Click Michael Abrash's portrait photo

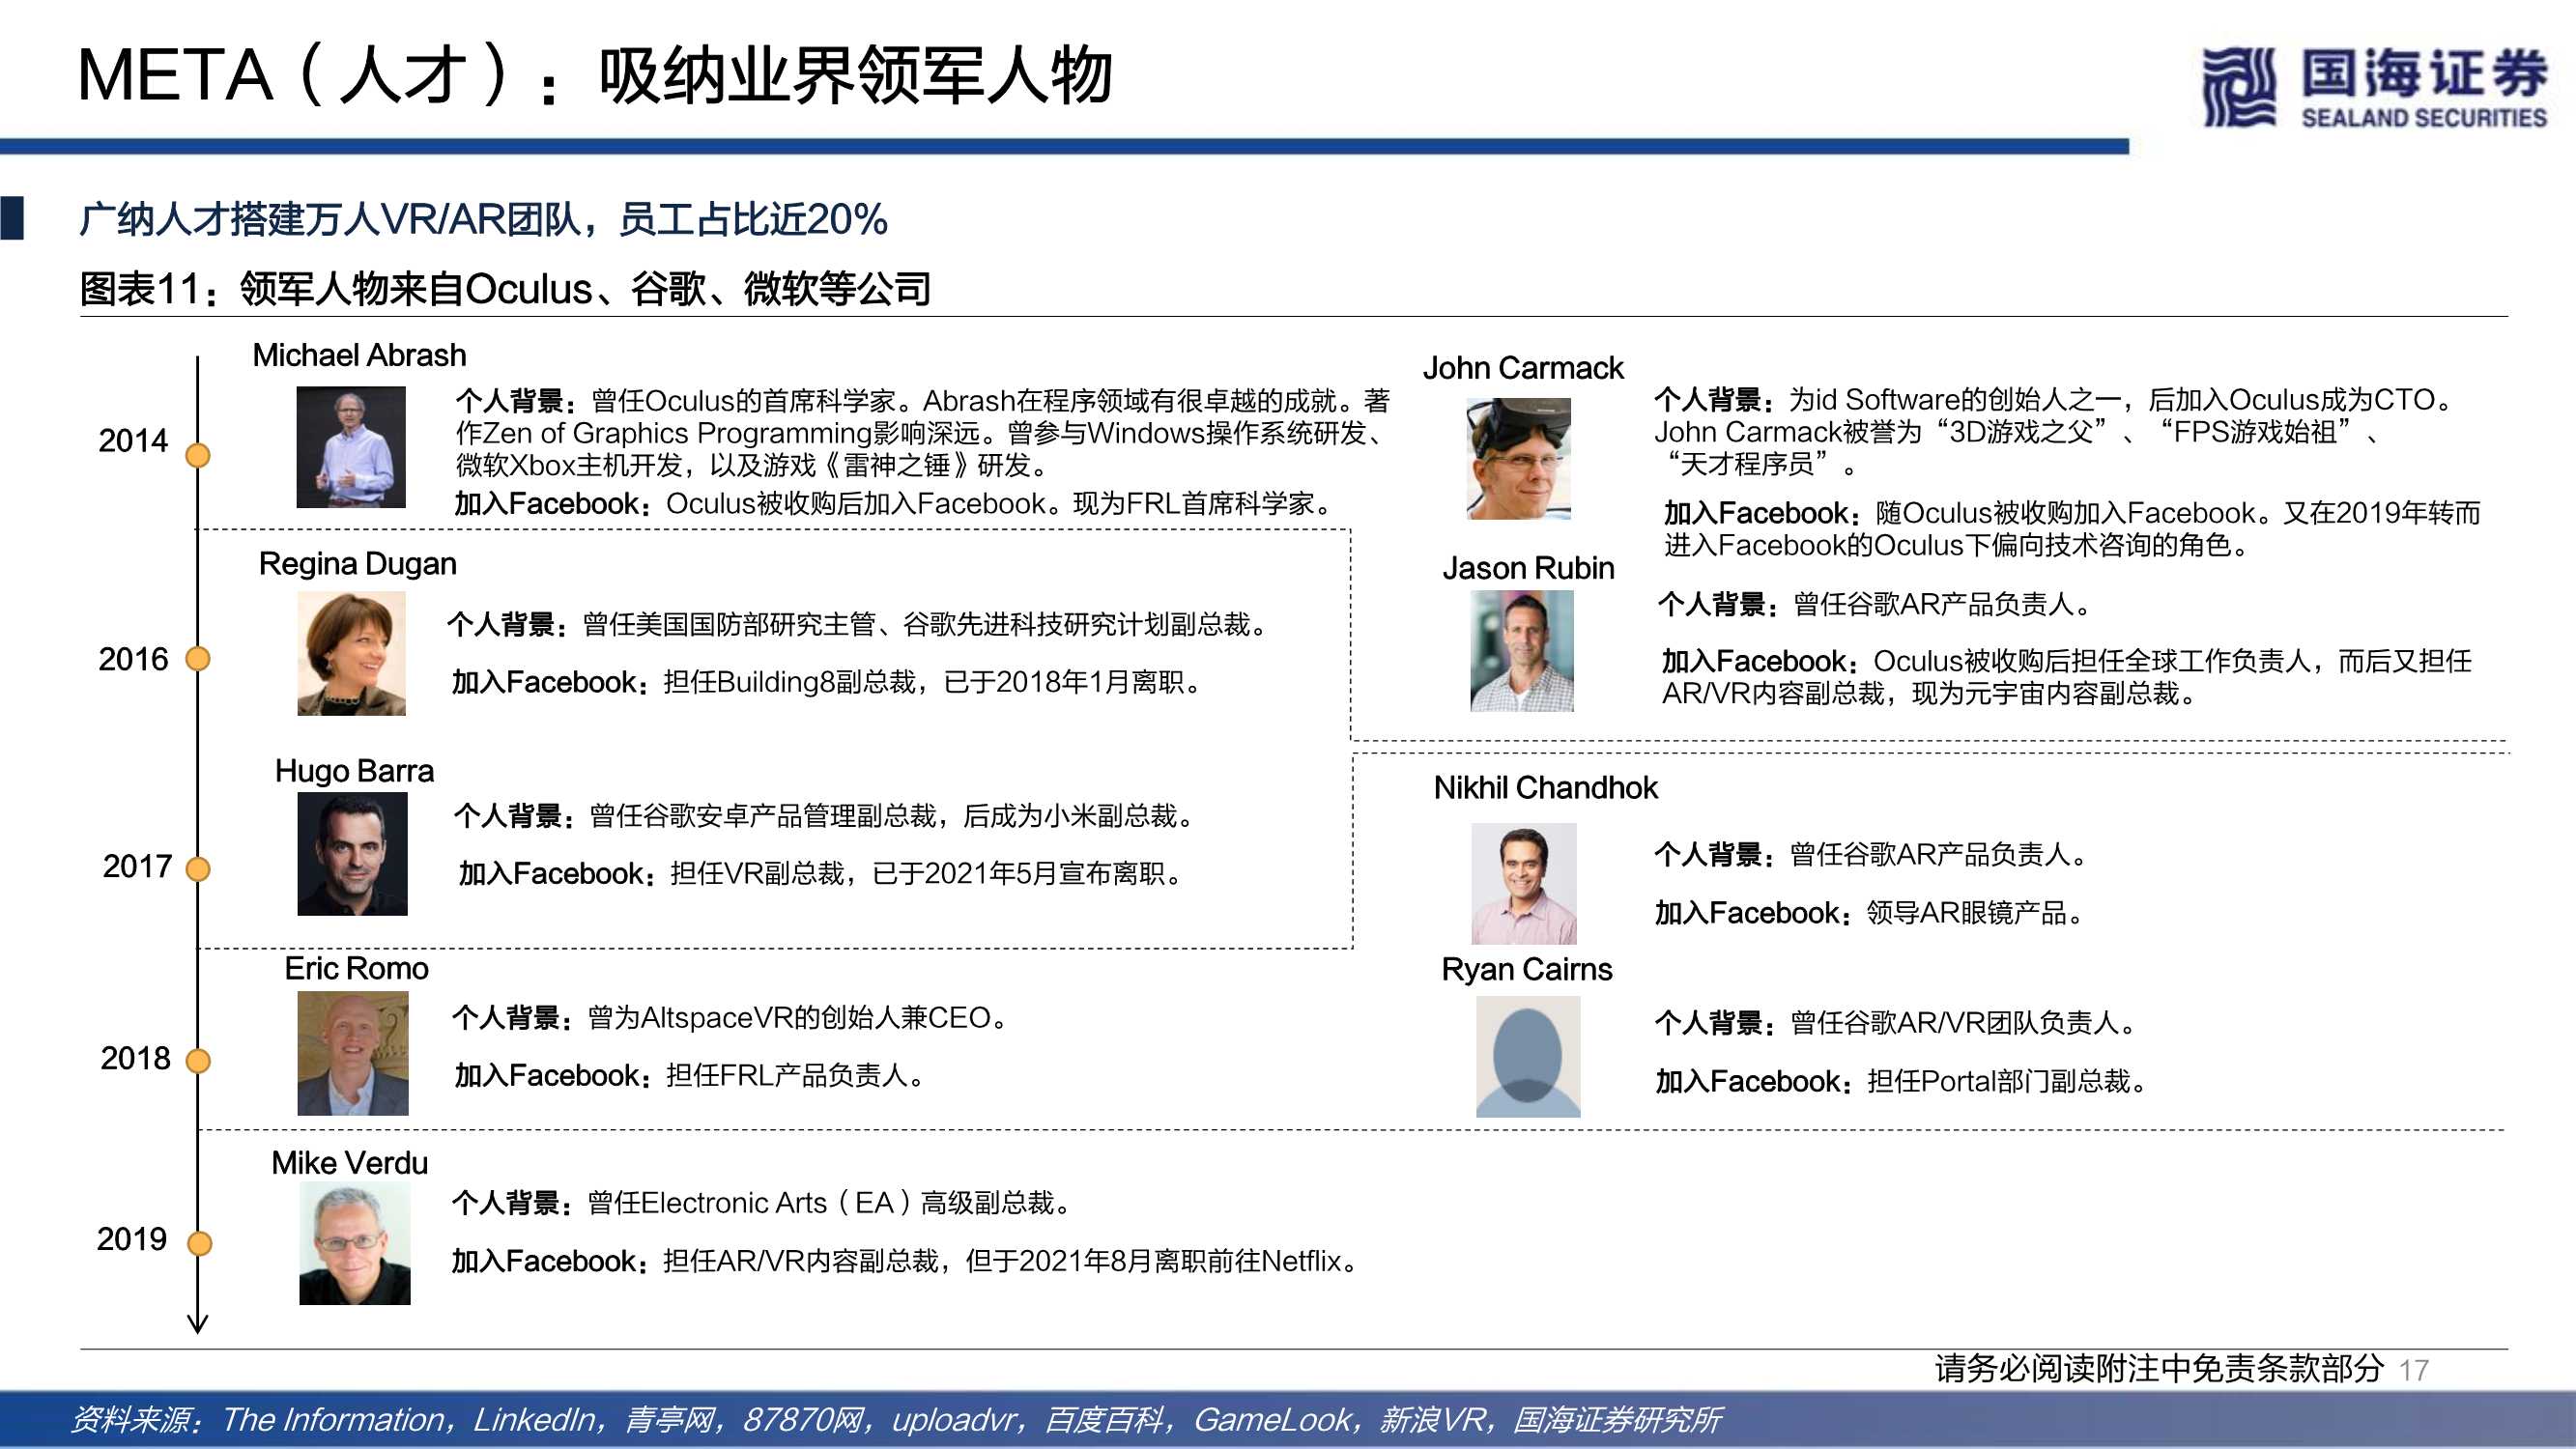tap(351, 447)
